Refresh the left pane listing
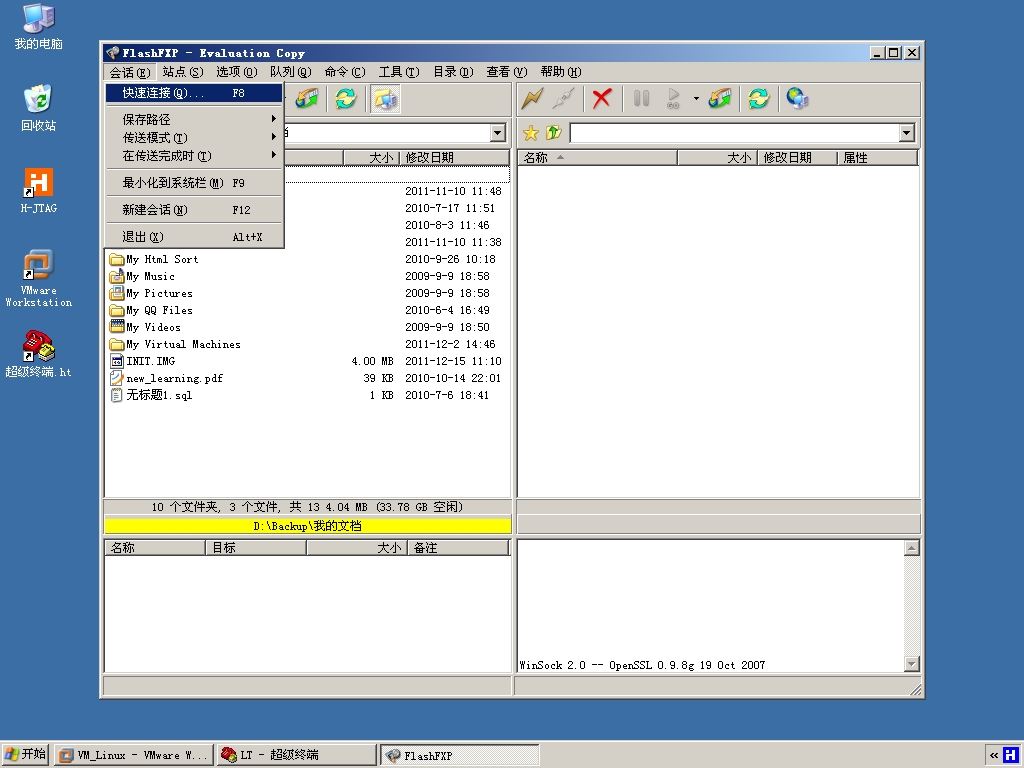The width and height of the screenshot is (1024, 768). pyautogui.click(x=346, y=99)
